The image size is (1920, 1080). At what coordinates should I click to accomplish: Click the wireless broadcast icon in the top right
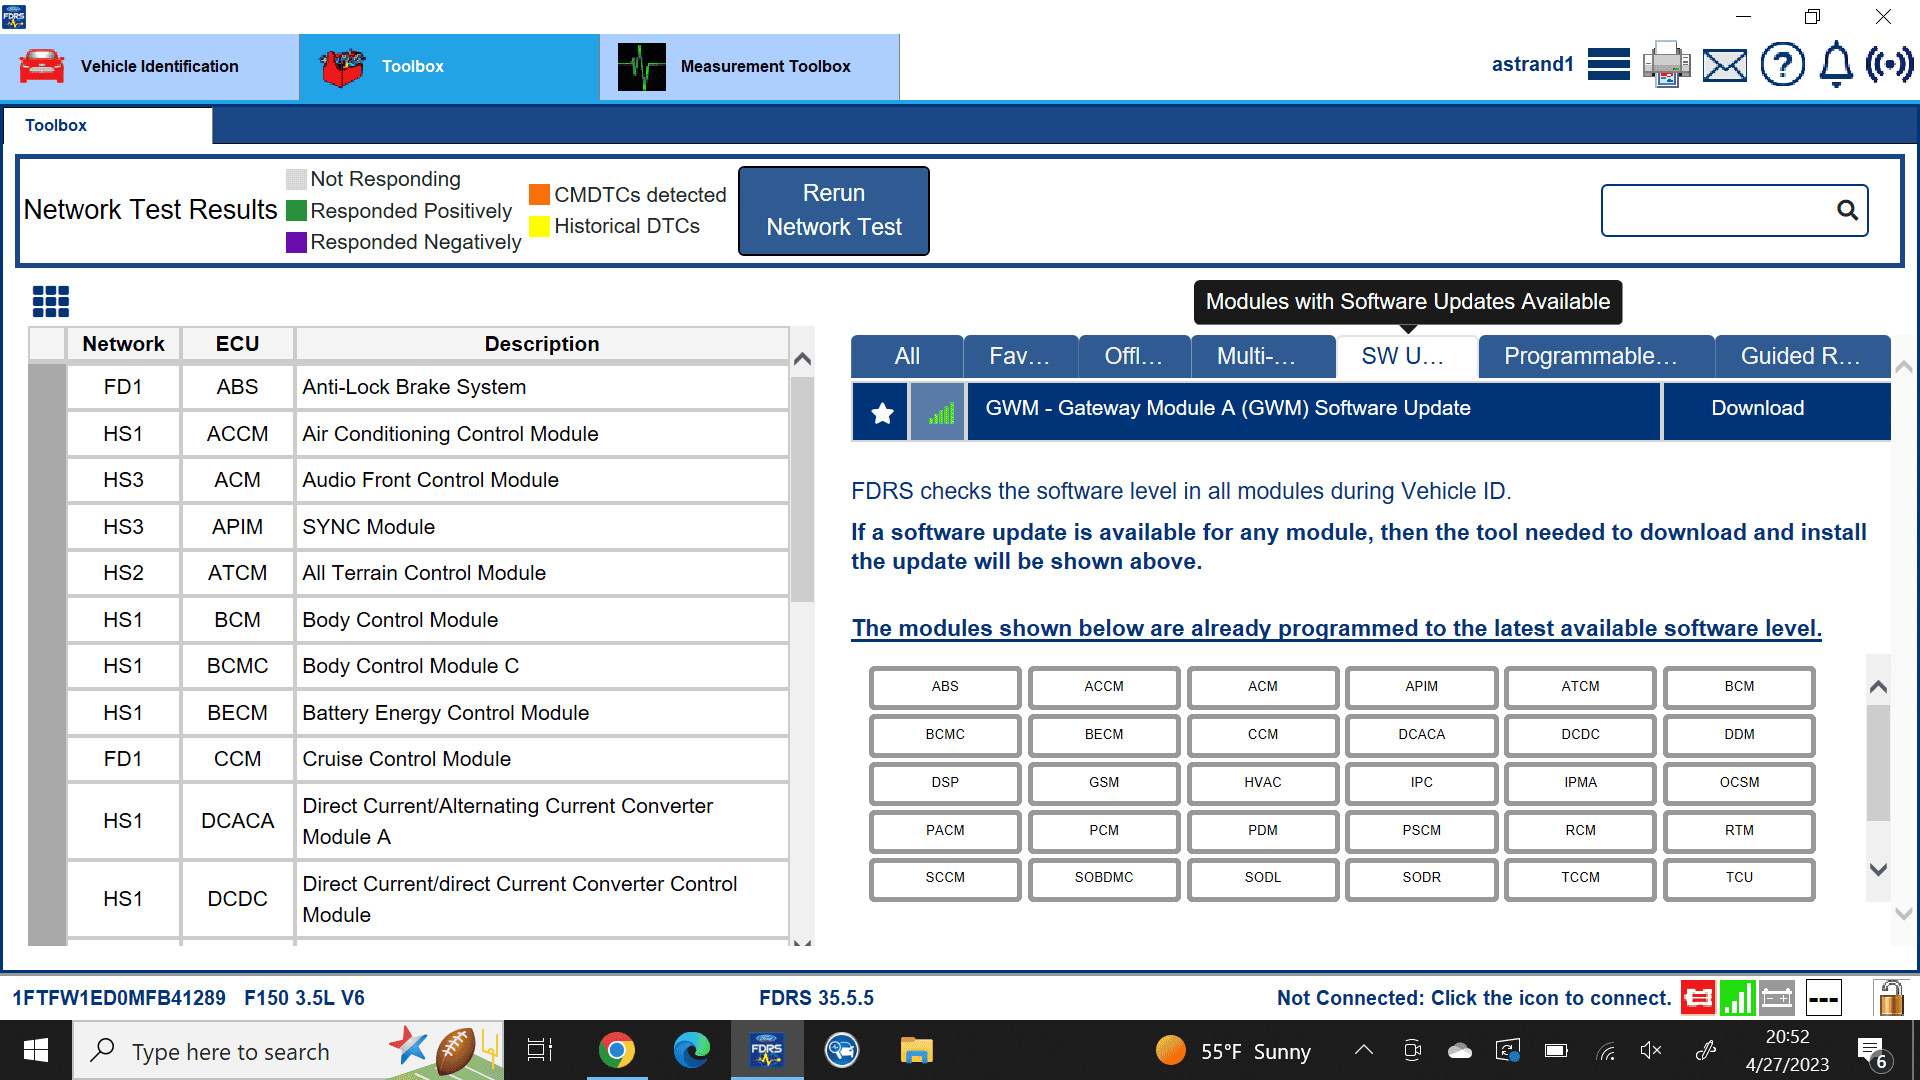pos(1889,65)
